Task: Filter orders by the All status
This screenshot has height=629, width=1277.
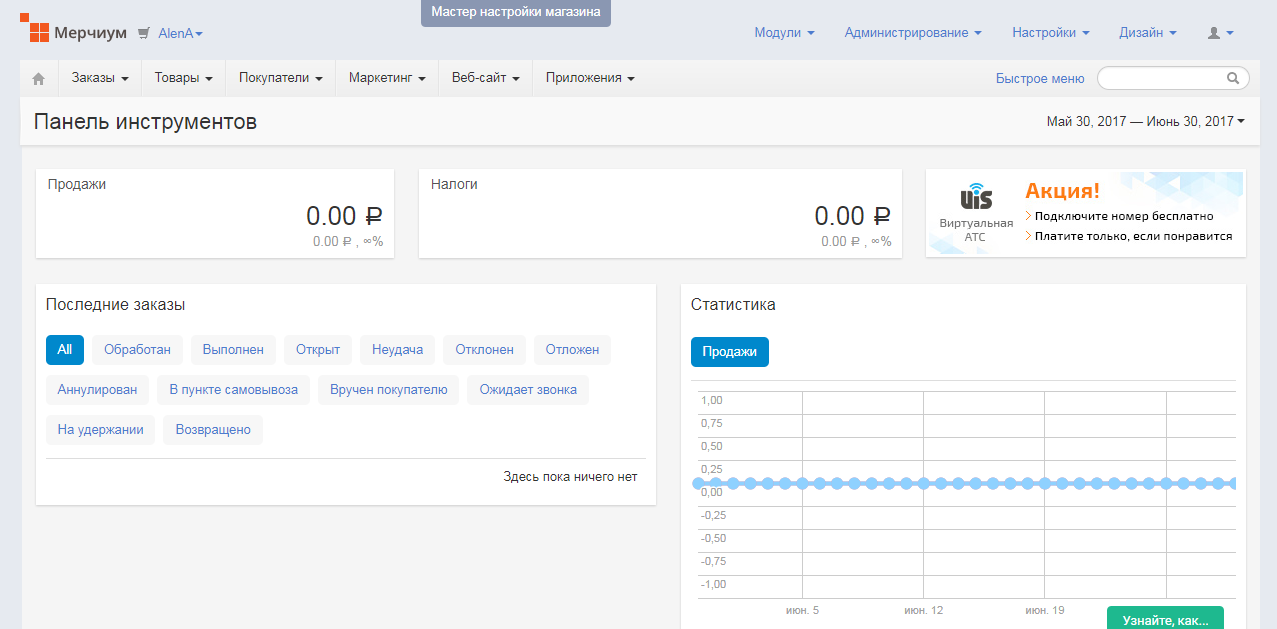Action: pos(65,350)
